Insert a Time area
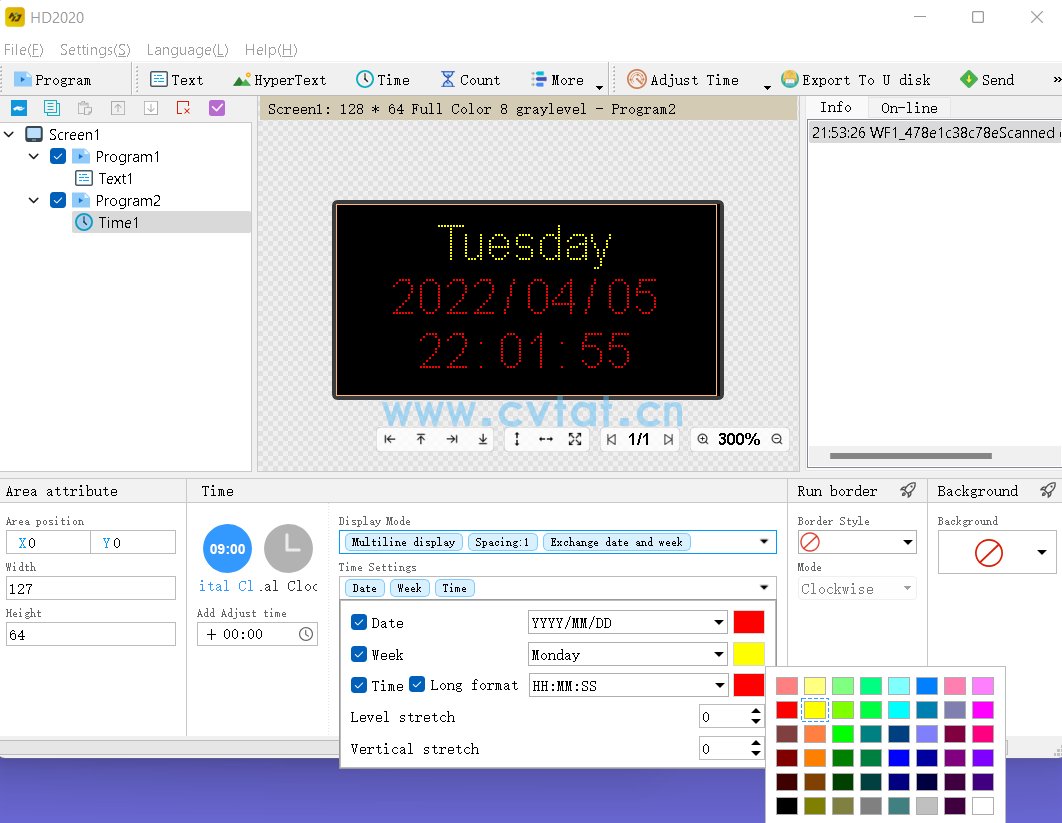 383,80
